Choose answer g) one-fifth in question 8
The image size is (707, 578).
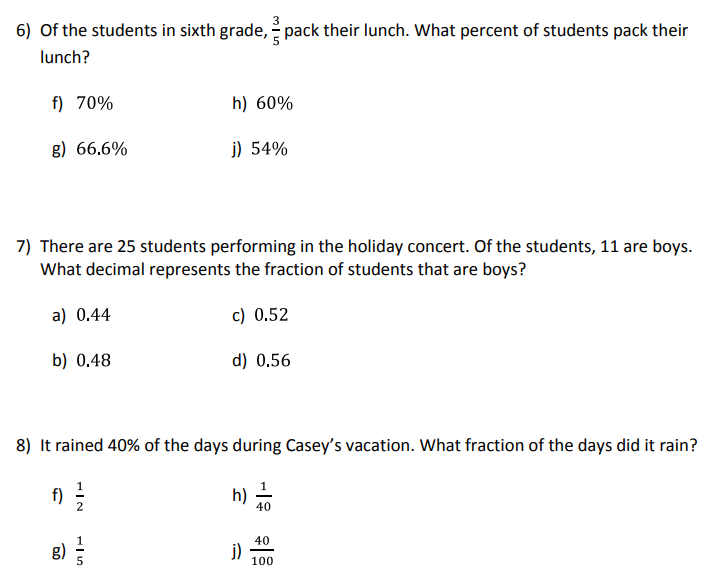(71, 549)
